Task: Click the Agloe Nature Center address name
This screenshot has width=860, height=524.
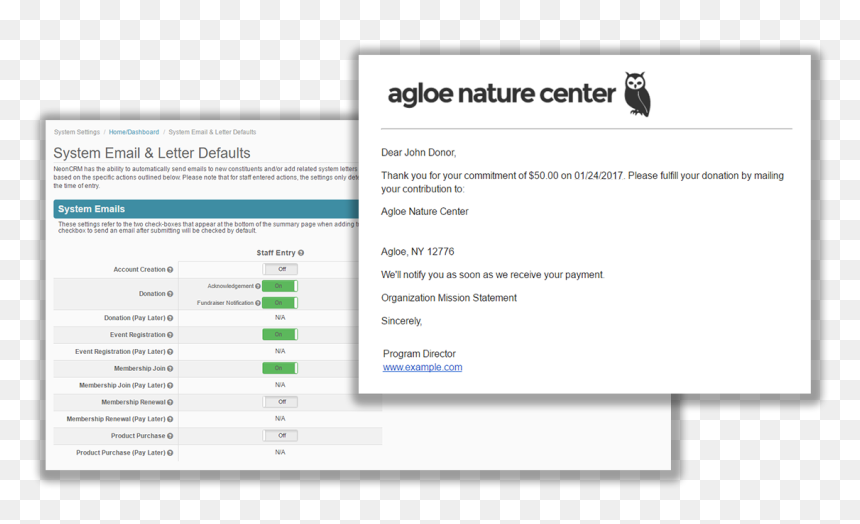Action: point(425,212)
